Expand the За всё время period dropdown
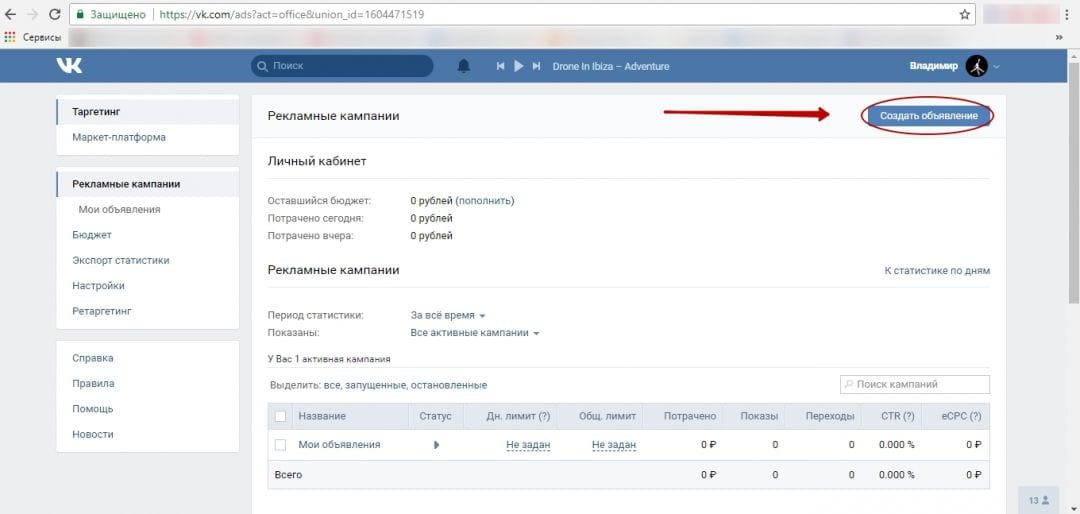The width and height of the screenshot is (1080, 514). pyautogui.click(x=448, y=315)
